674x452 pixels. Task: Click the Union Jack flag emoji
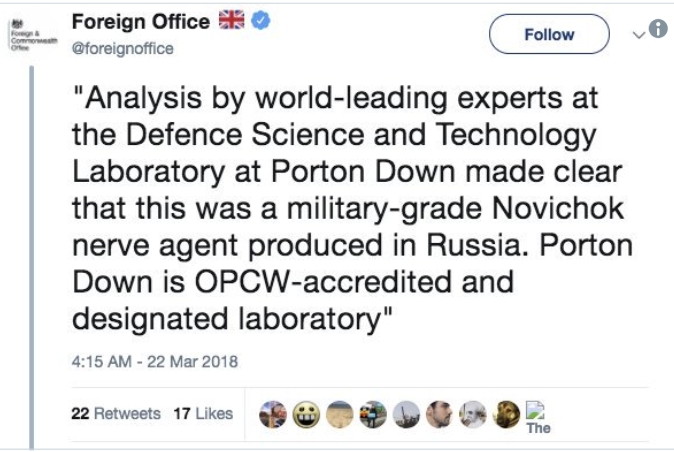(232, 21)
